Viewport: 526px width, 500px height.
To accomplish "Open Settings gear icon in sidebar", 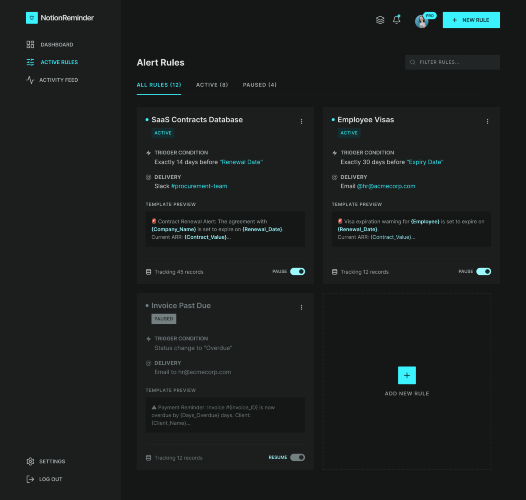I will pyautogui.click(x=30, y=461).
